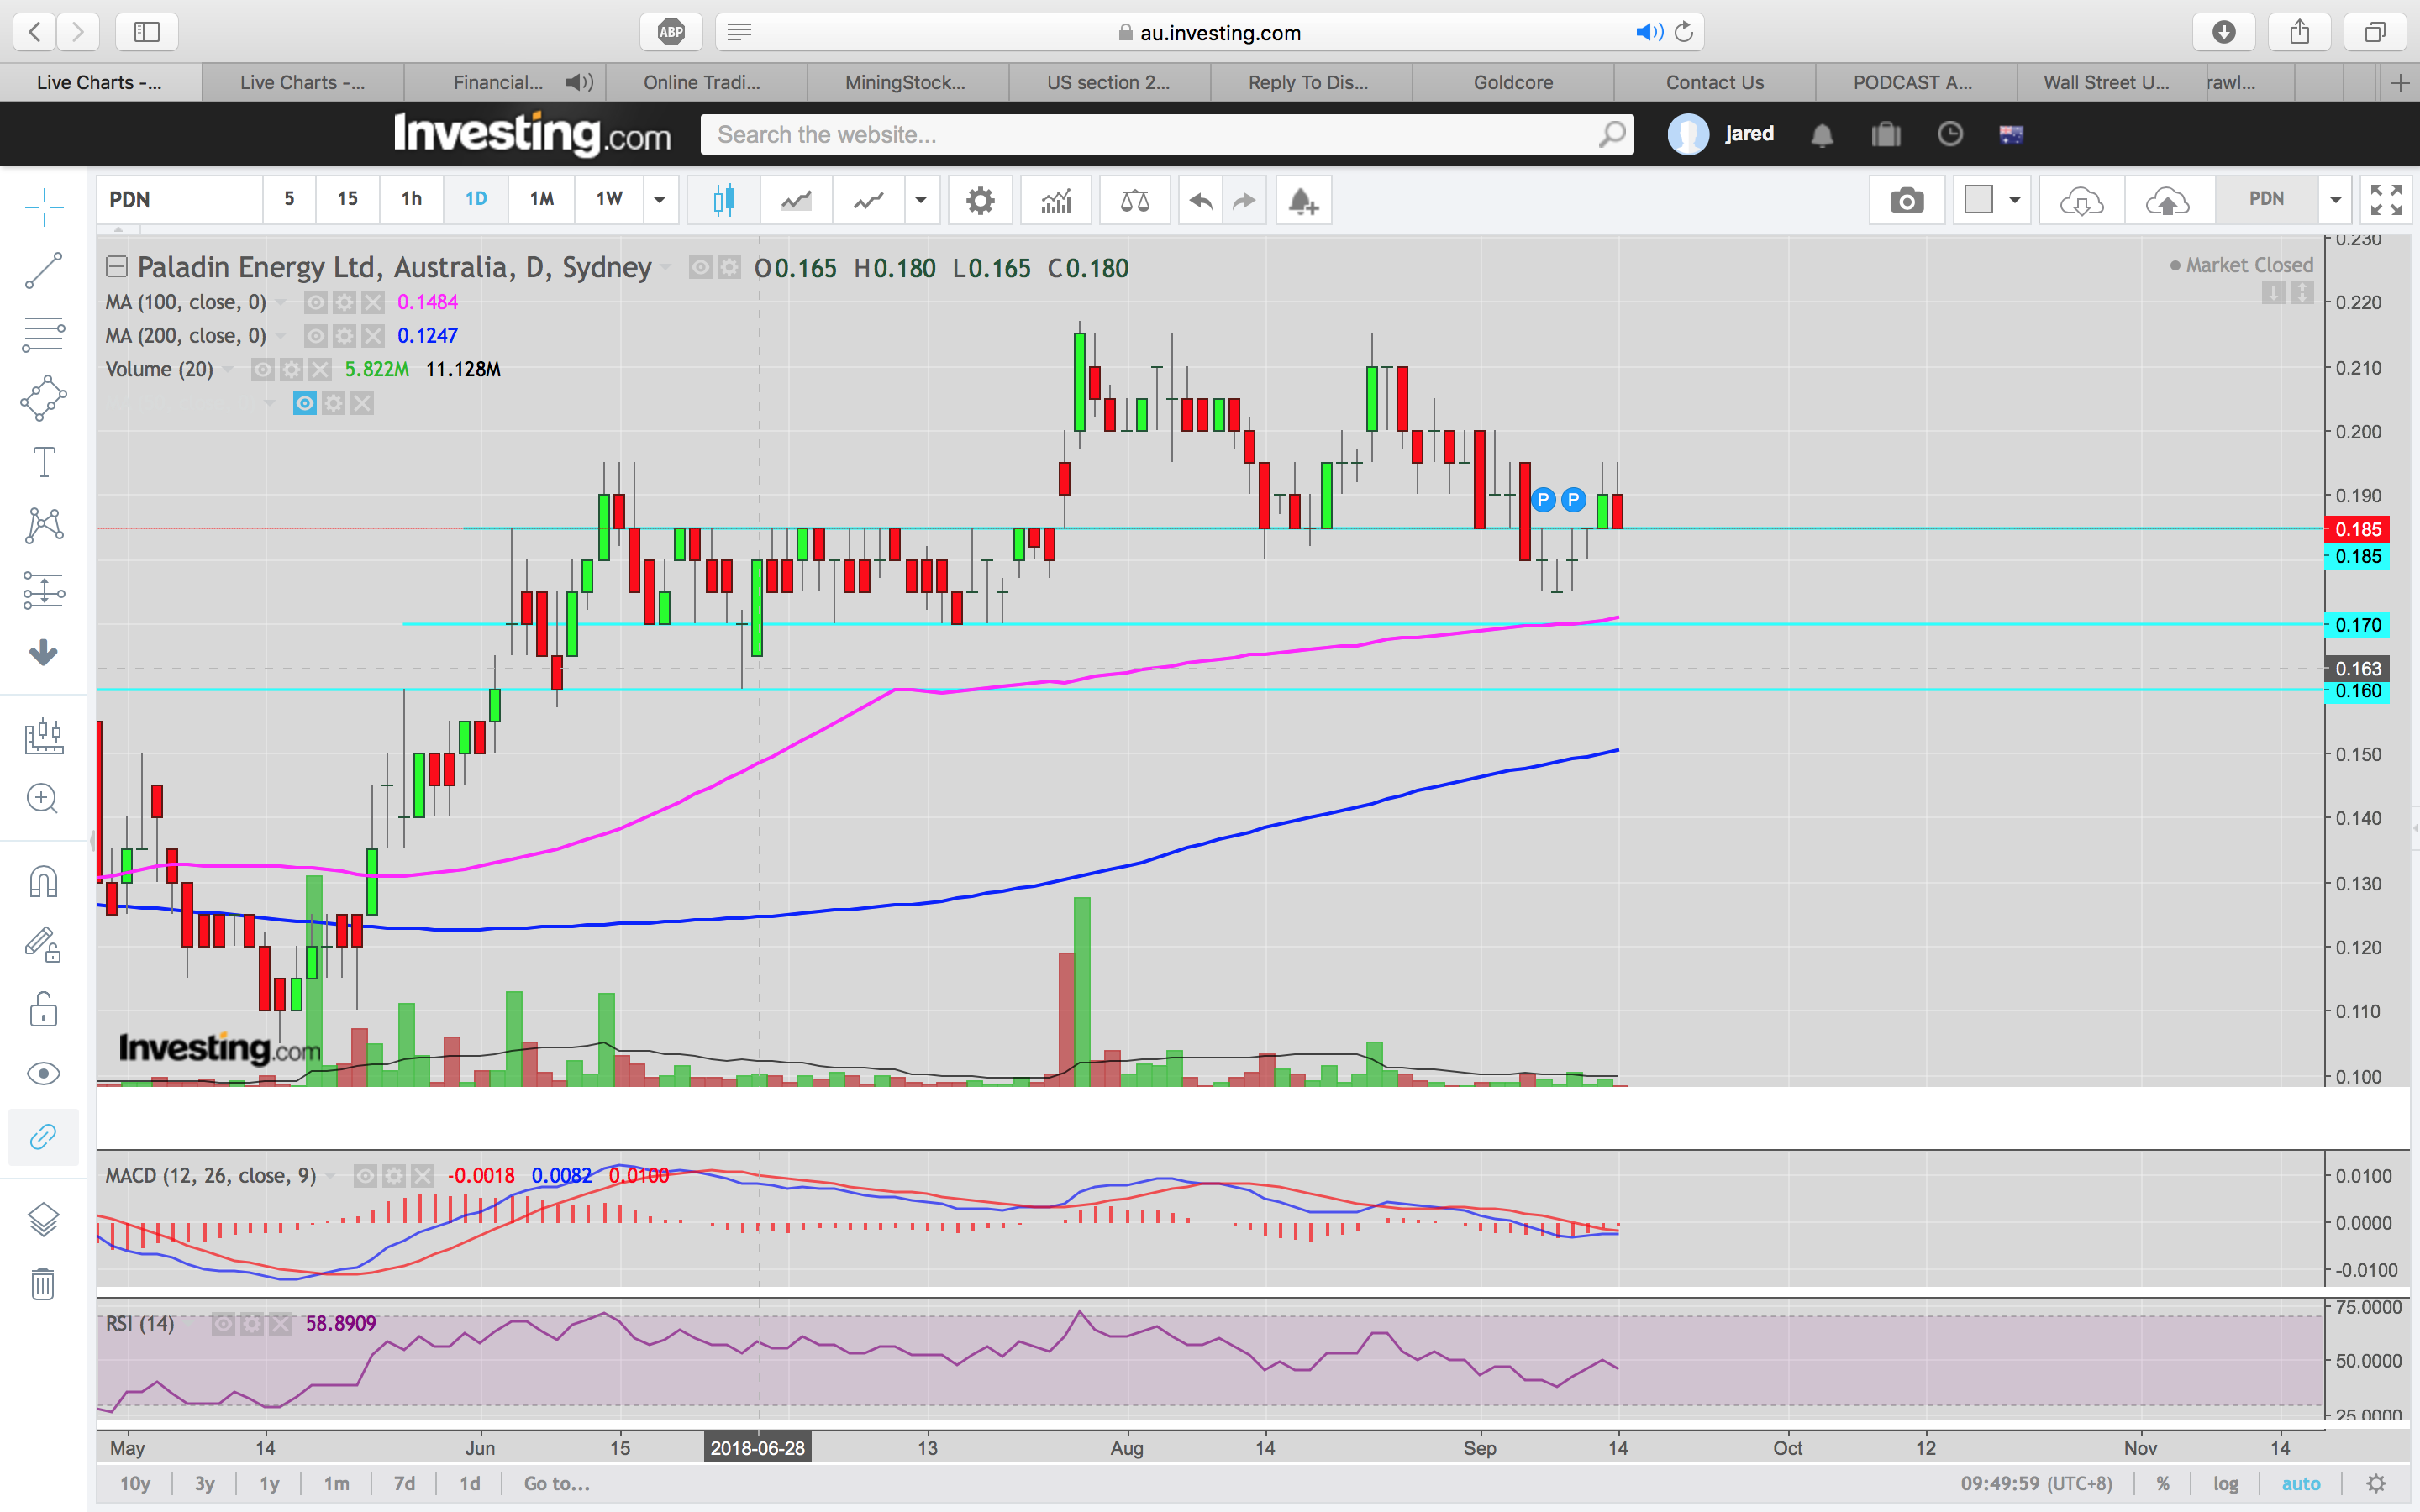Toggle auto scale button
Image resolution: width=2420 pixels, height=1512 pixels.
(x=2301, y=1483)
